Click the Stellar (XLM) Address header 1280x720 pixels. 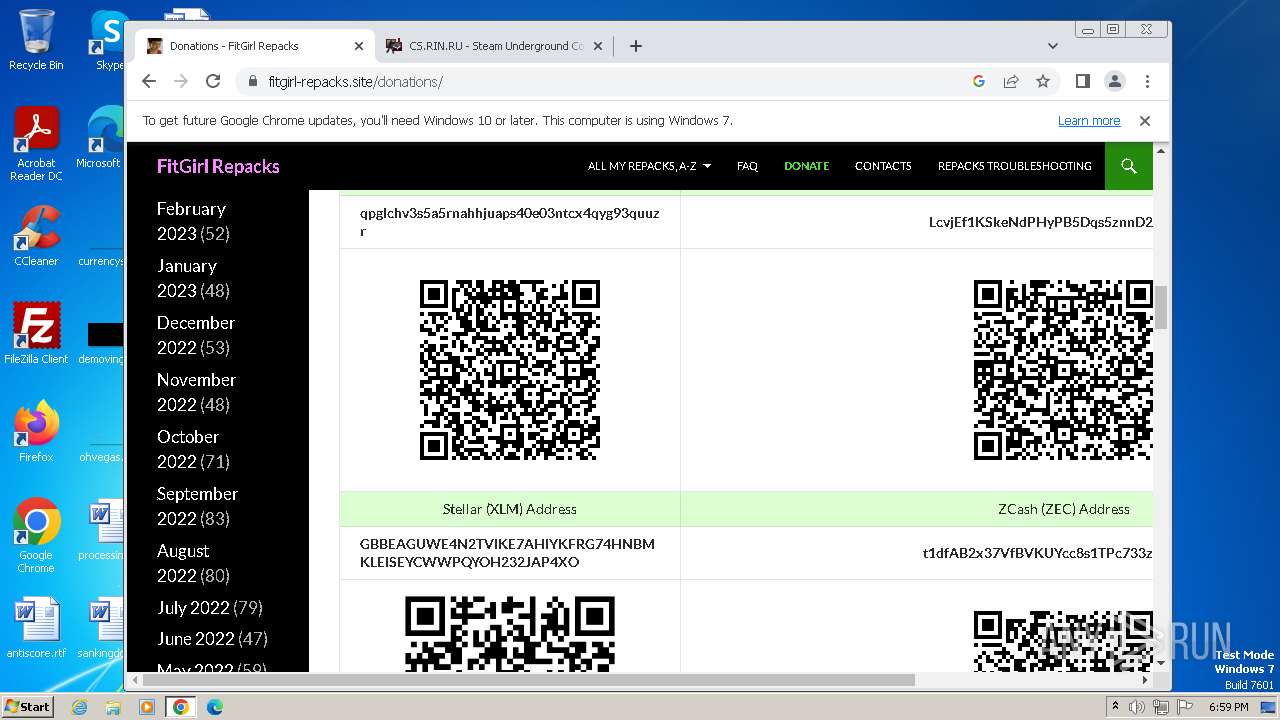(x=510, y=509)
